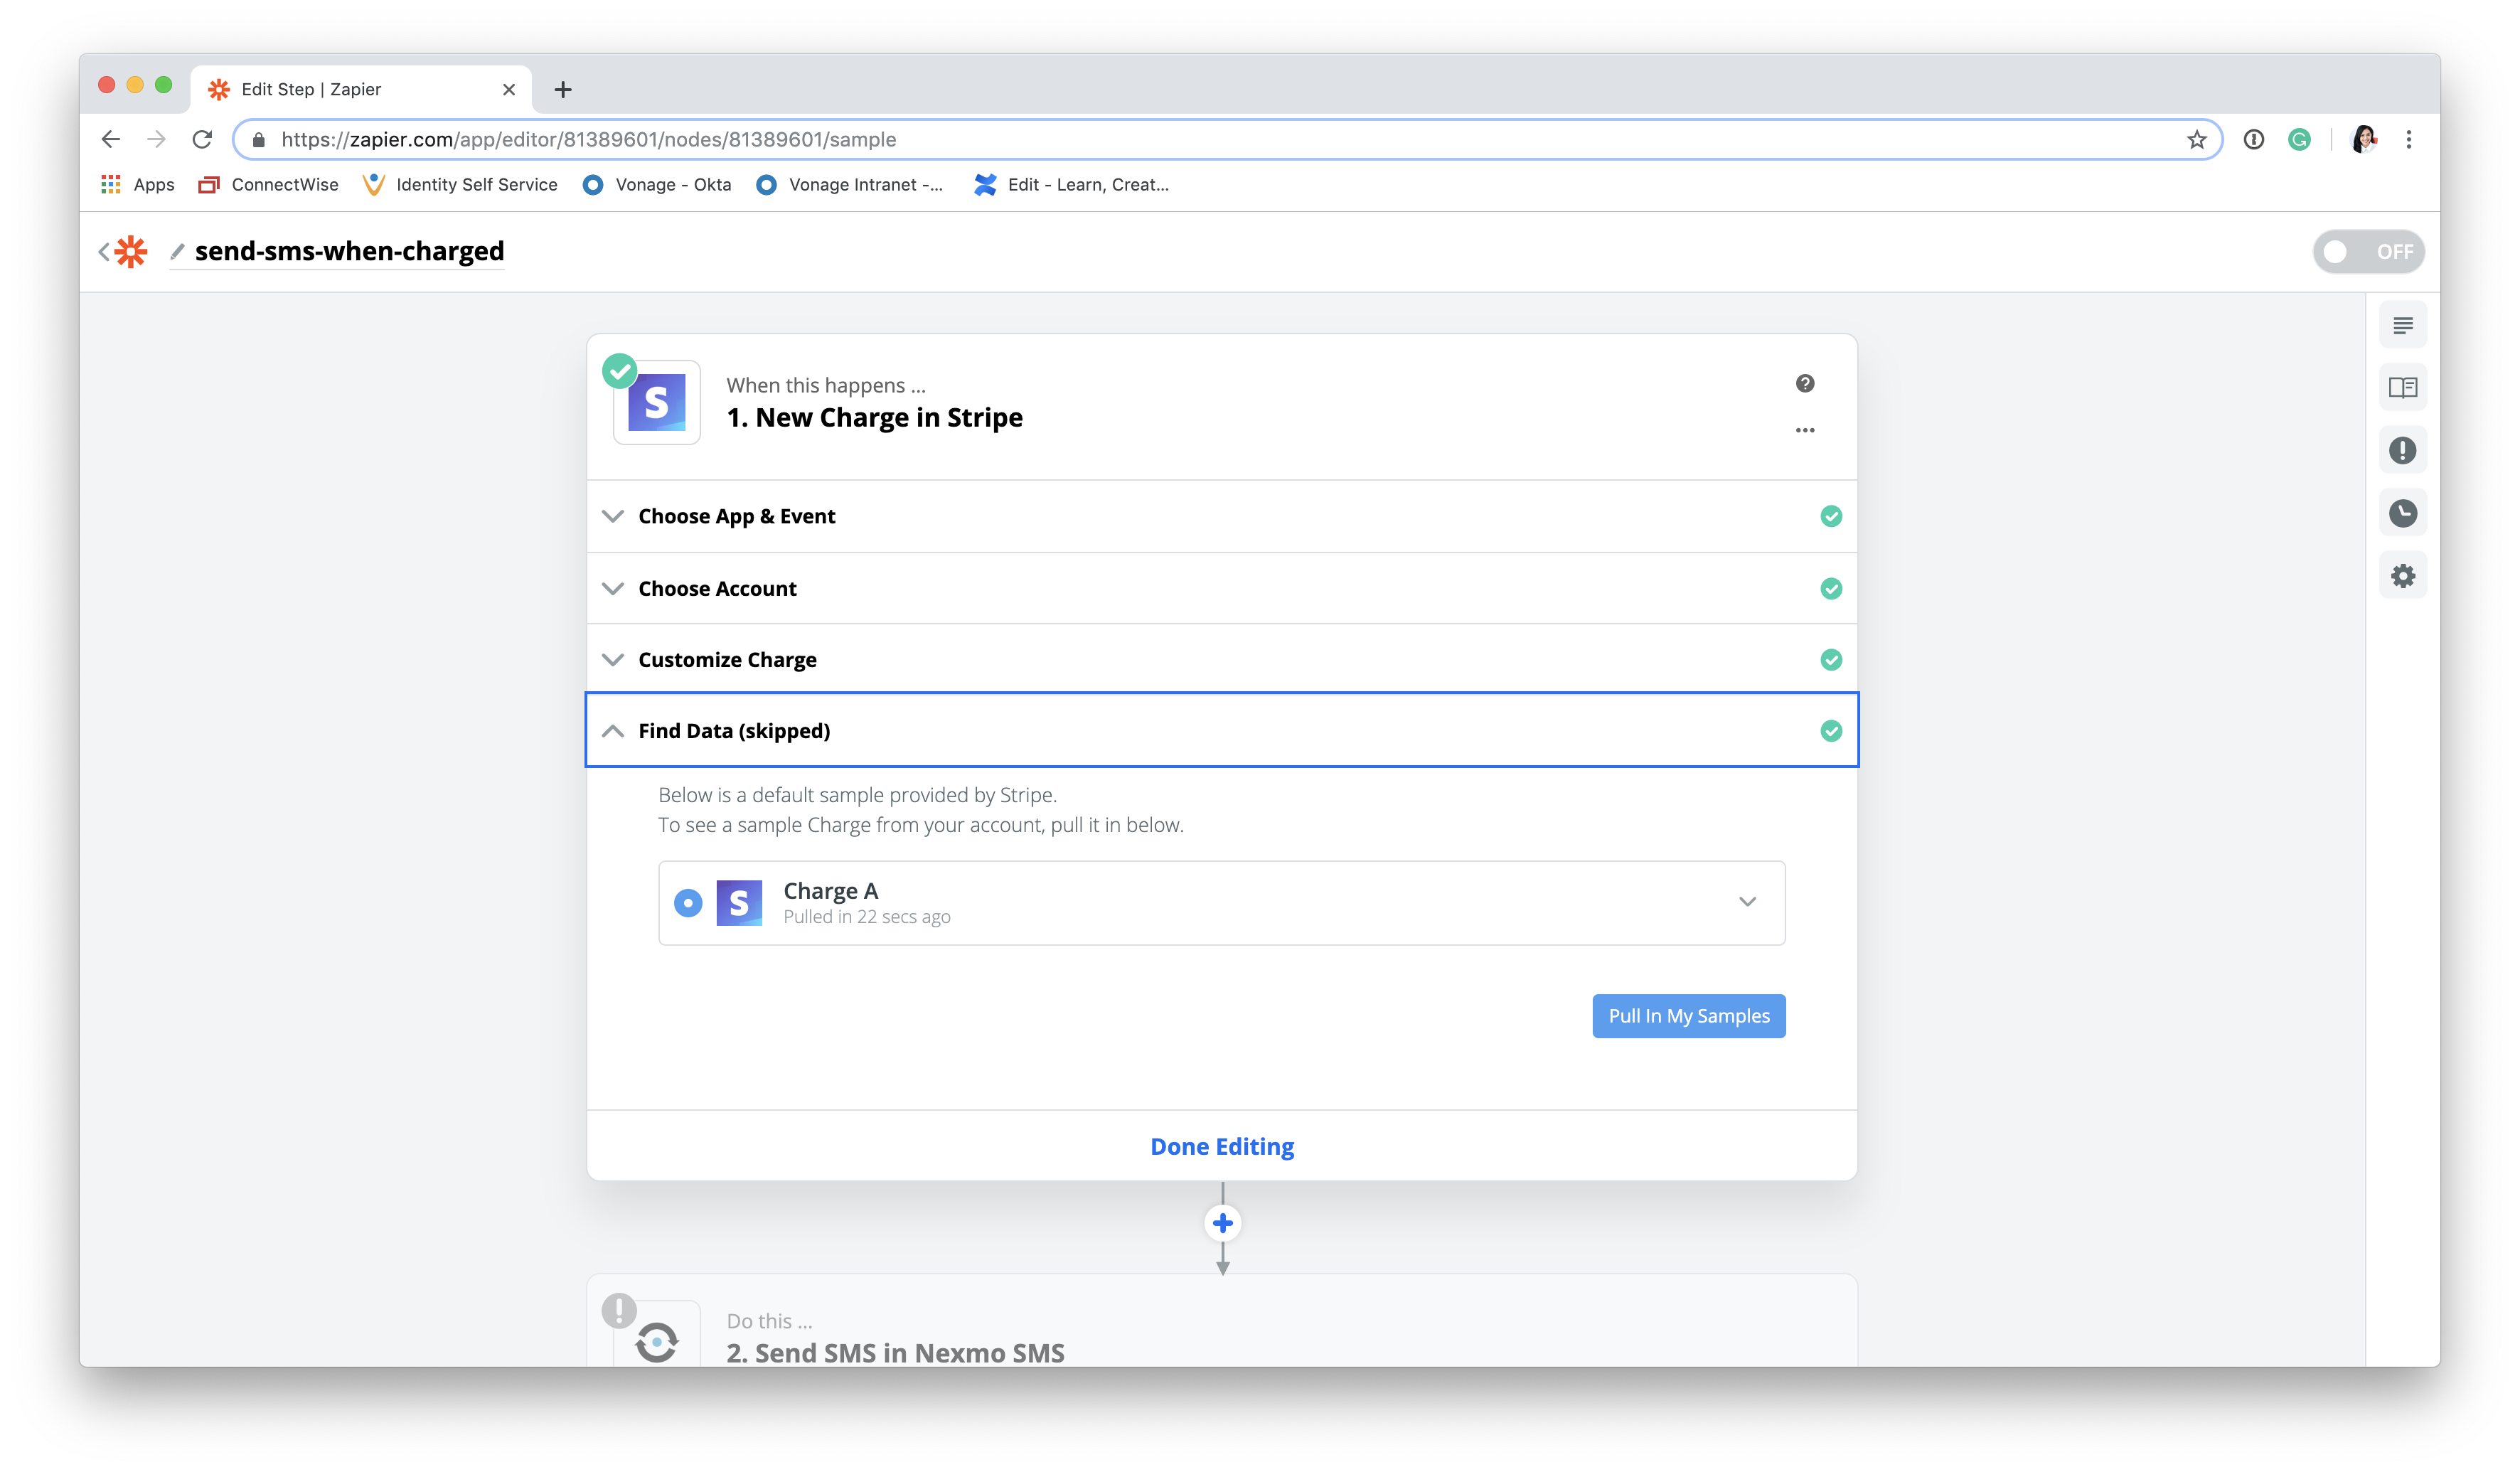The image size is (2520, 1472).
Task: Click the Grammarly extension icon
Action: coord(2298,139)
